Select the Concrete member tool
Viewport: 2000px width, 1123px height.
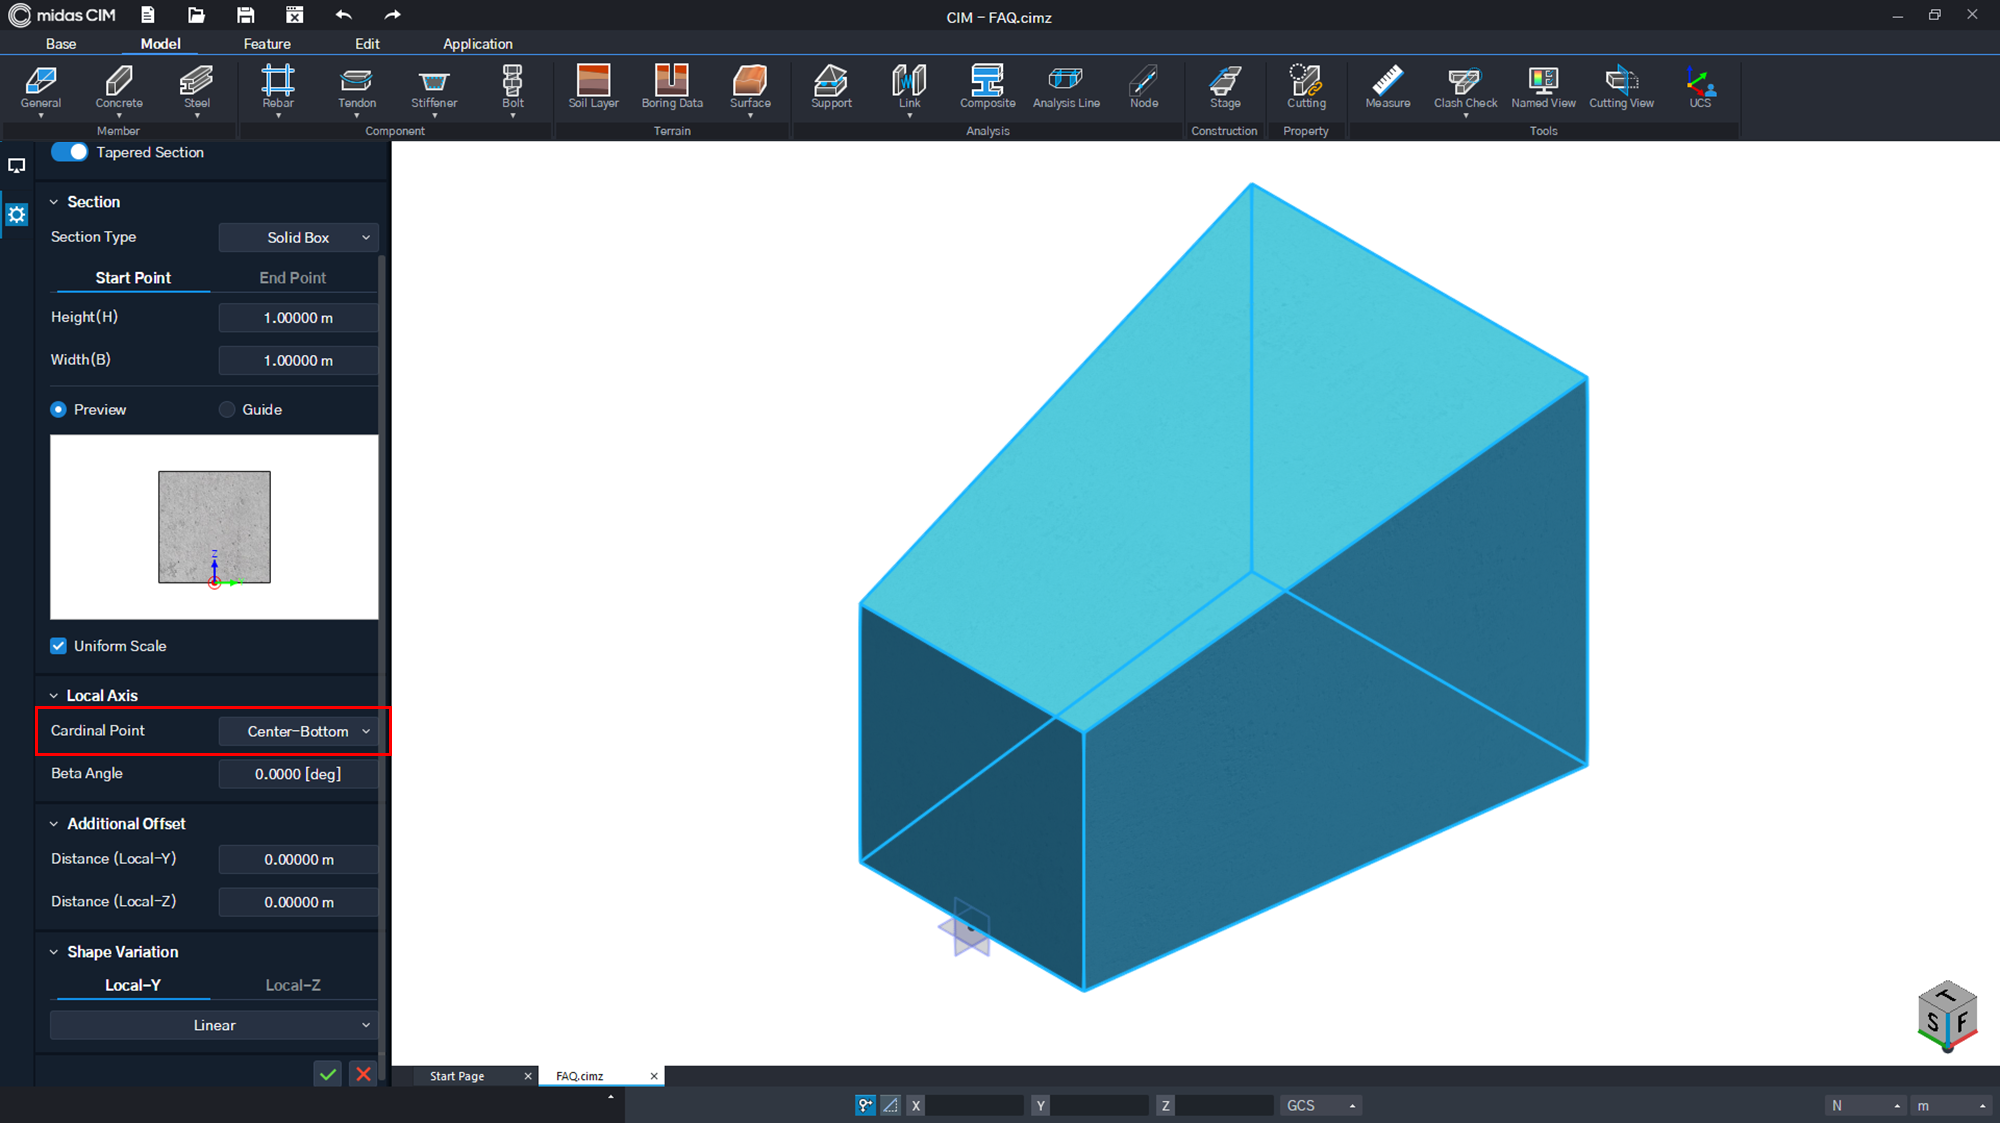(x=119, y=88)
